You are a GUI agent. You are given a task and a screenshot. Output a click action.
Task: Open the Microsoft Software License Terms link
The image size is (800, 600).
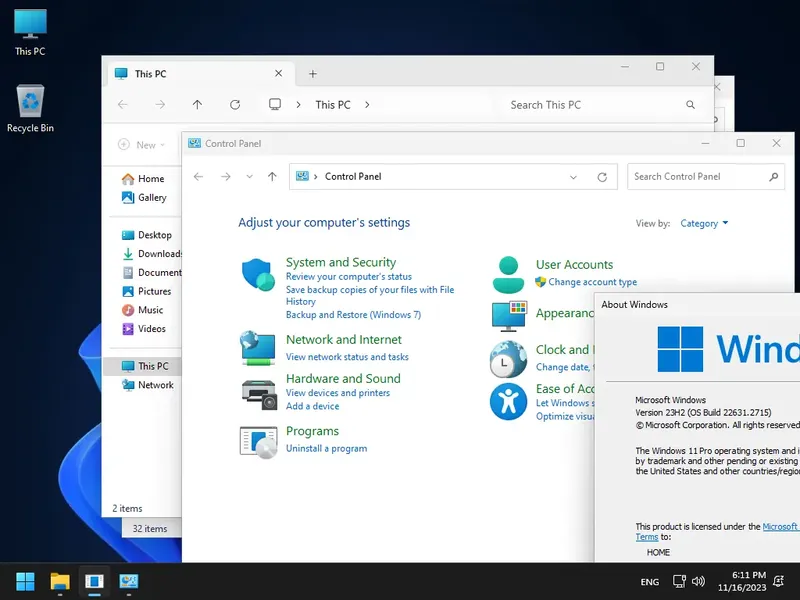[780, 526]
